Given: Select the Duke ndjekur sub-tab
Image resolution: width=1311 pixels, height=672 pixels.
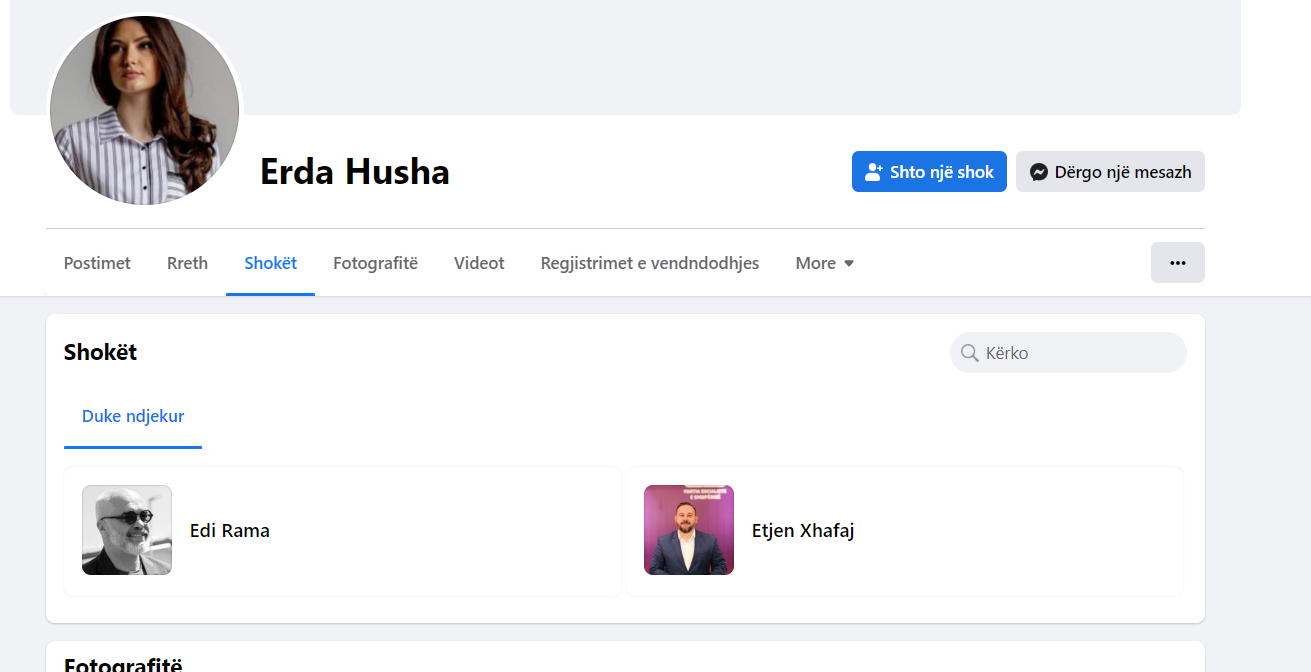Looking at the screenshot, I should pyautogui.click(x=133, y=416).
